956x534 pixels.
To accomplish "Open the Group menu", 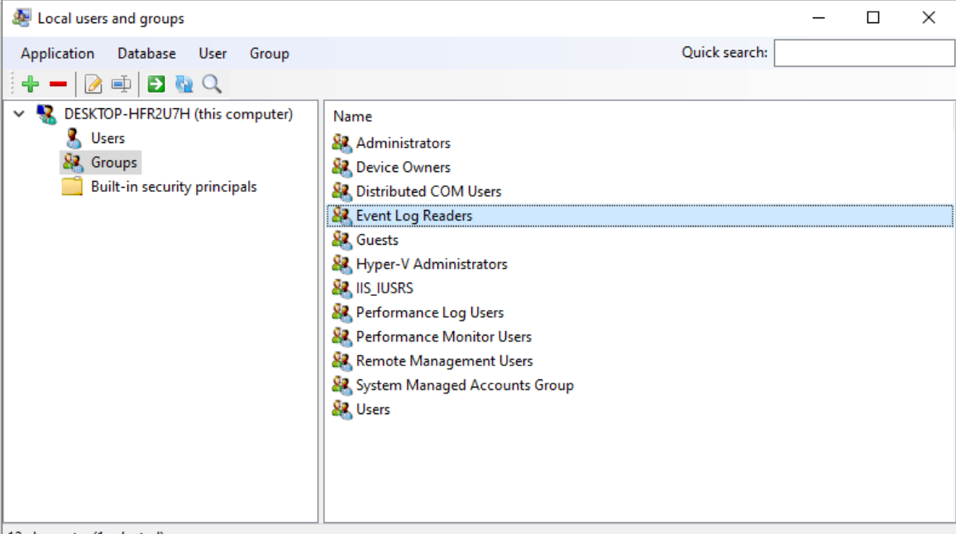I will pyautogui.click(x=269, y=54).
